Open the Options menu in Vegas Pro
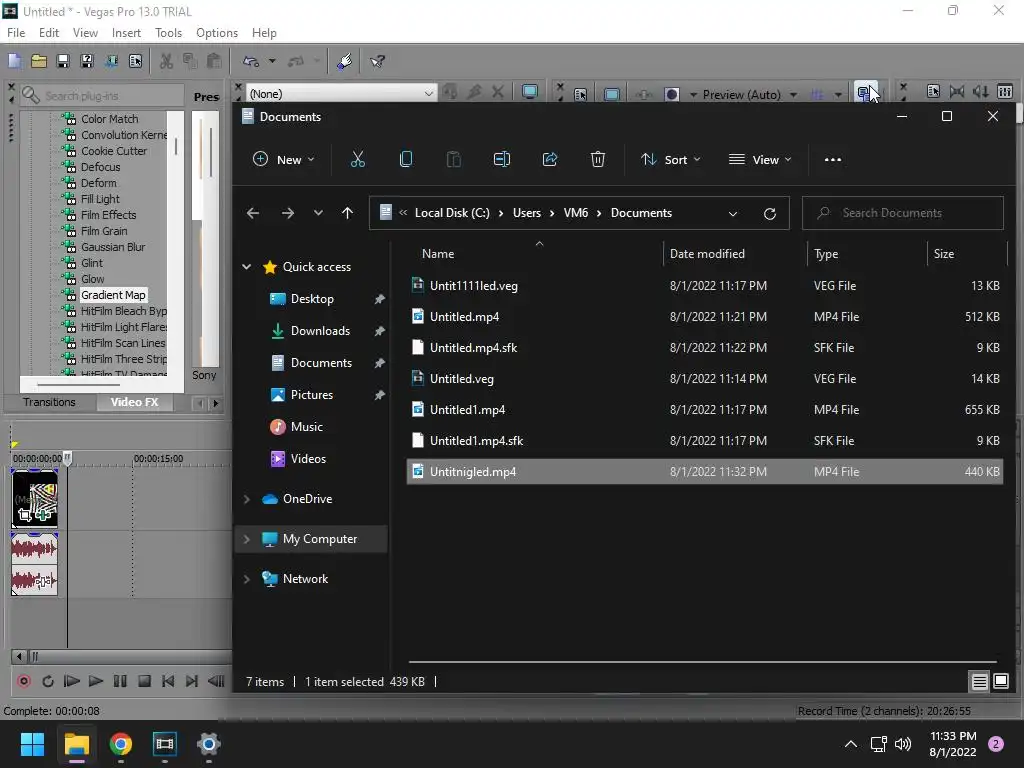Screen dimensions: 1024x768 pos(217,33)
